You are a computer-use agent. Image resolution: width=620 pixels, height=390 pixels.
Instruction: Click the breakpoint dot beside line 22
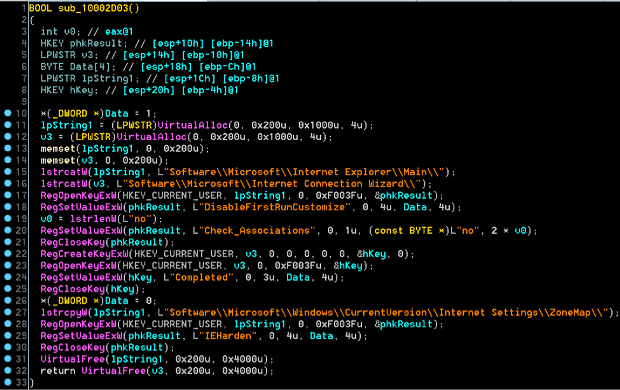coord(8,254)
